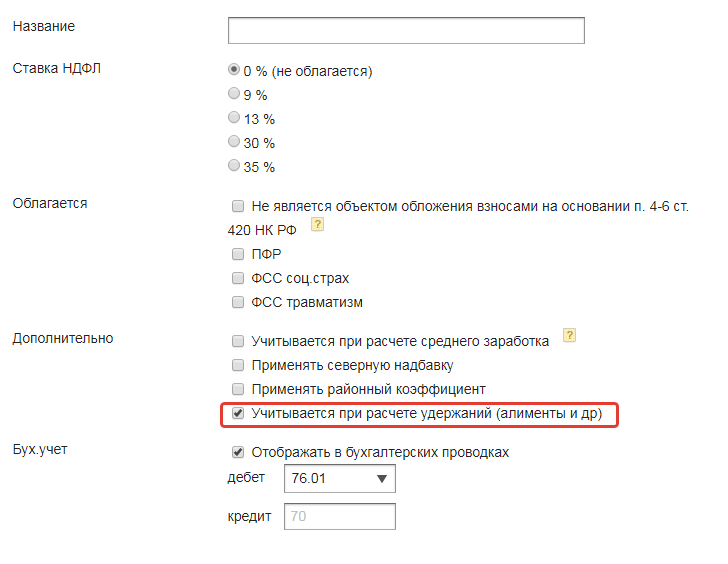Select the 9 % НДФЛ rate

(x=235, y=94)
